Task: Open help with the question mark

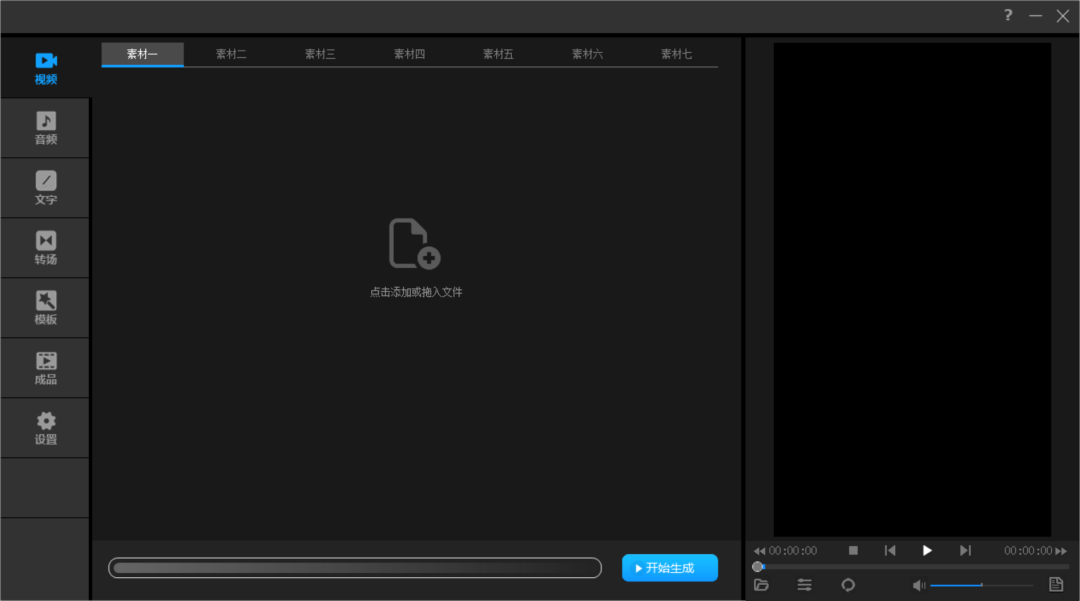Action: pos(1008,15)
